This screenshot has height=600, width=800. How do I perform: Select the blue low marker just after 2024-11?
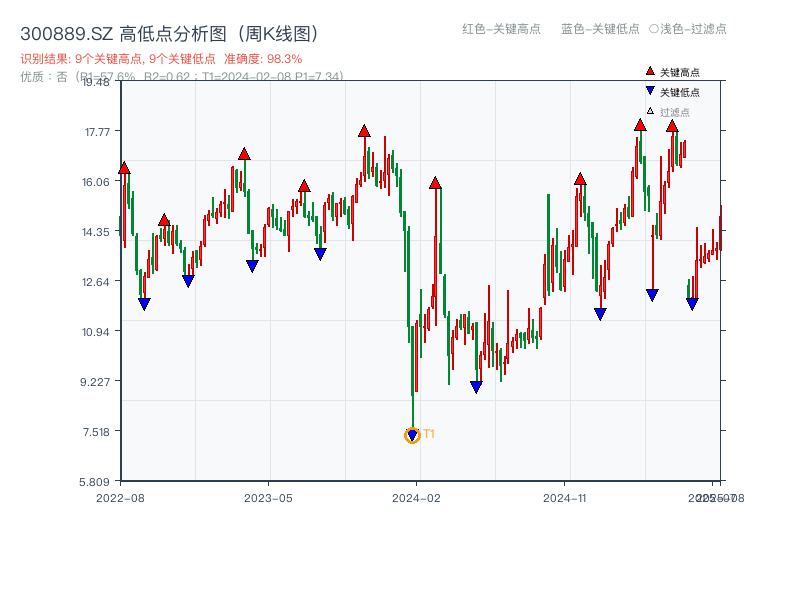601,314
